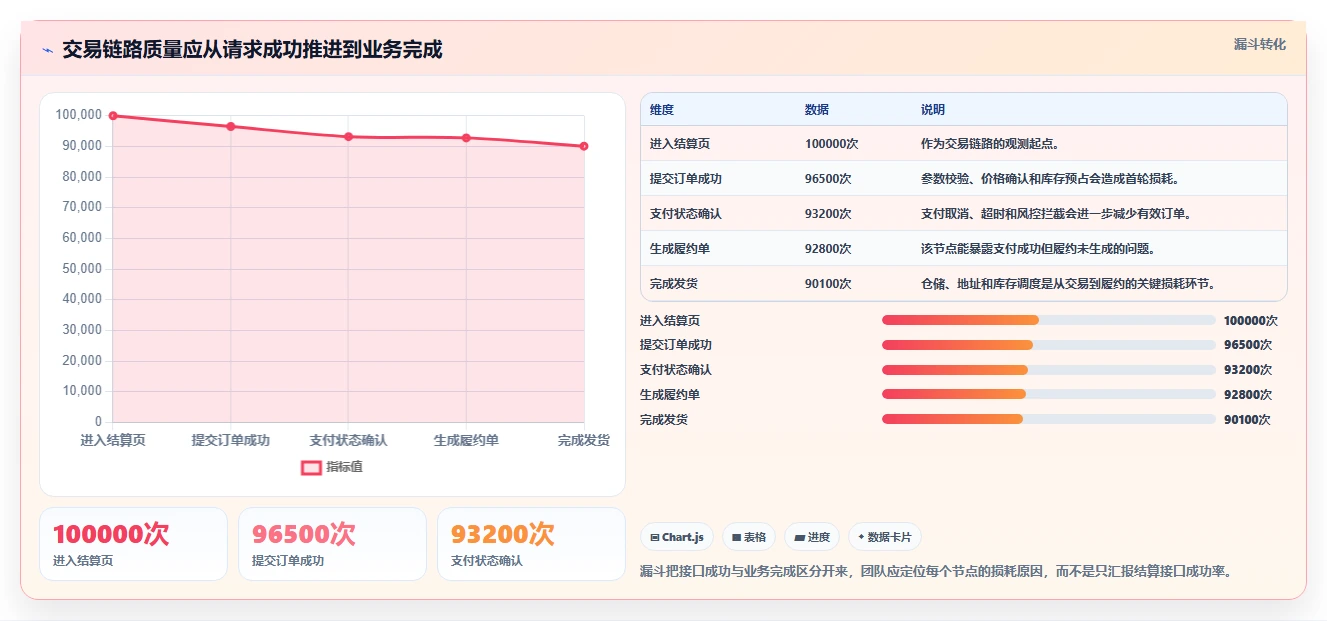Screen dimensions: 1327x621
Task: Click table data cell 93200次
Action: point(828,214)
